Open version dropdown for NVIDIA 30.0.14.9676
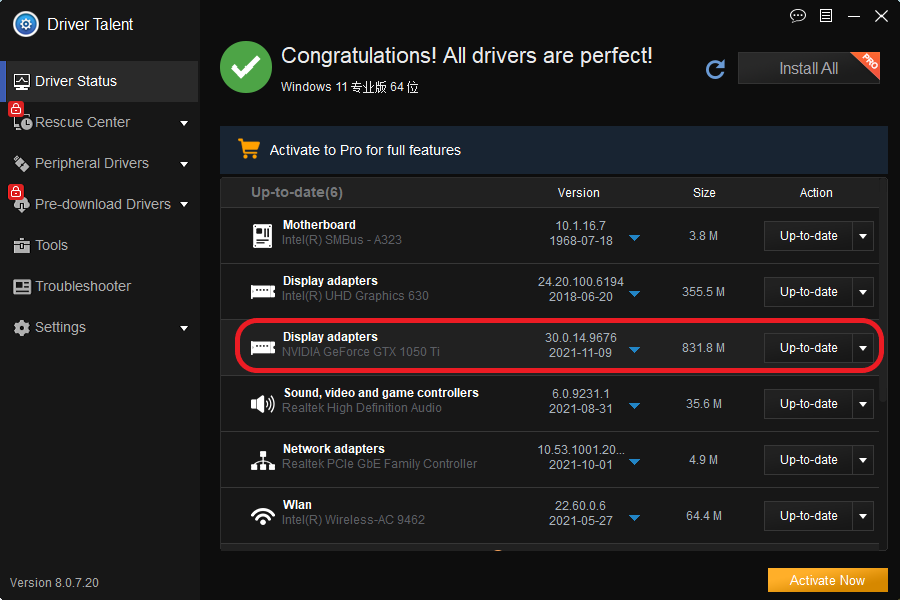The image size is (900, 600). 634,350
